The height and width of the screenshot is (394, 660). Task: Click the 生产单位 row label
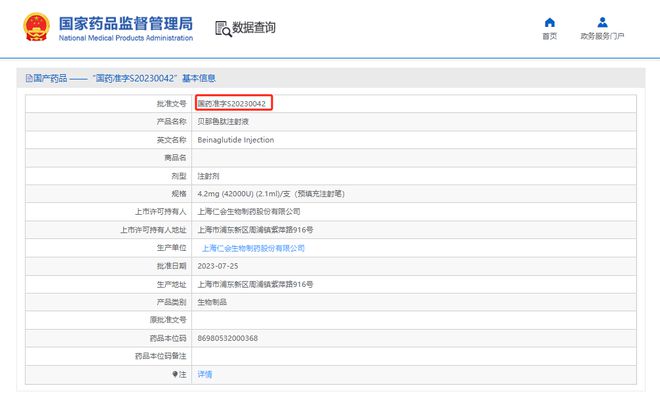[171, 248]
